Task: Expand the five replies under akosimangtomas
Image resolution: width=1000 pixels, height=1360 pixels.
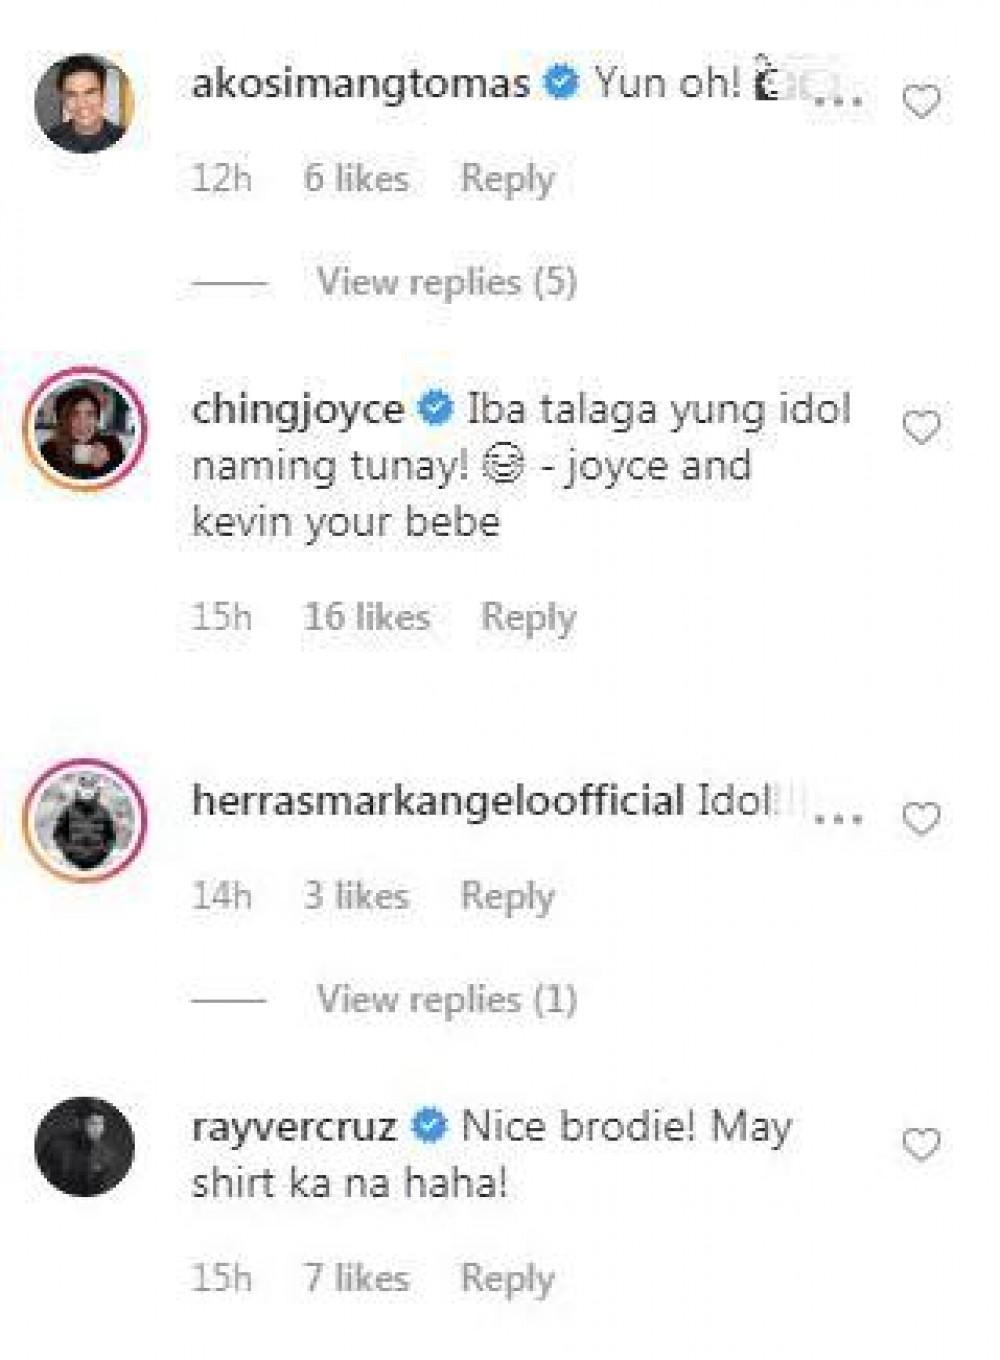Action: [446, 282]
